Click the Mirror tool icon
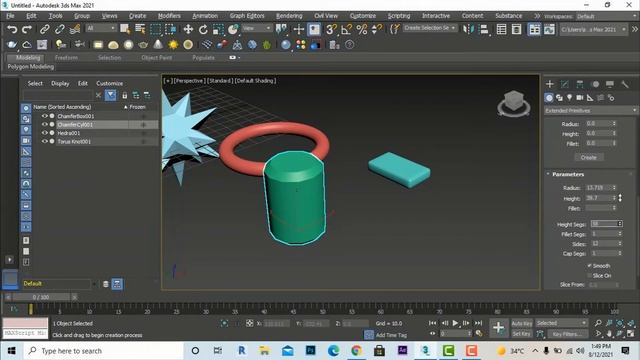Image resolution: width=640 pixels, height=360 pixels. [x=469, y=29]
